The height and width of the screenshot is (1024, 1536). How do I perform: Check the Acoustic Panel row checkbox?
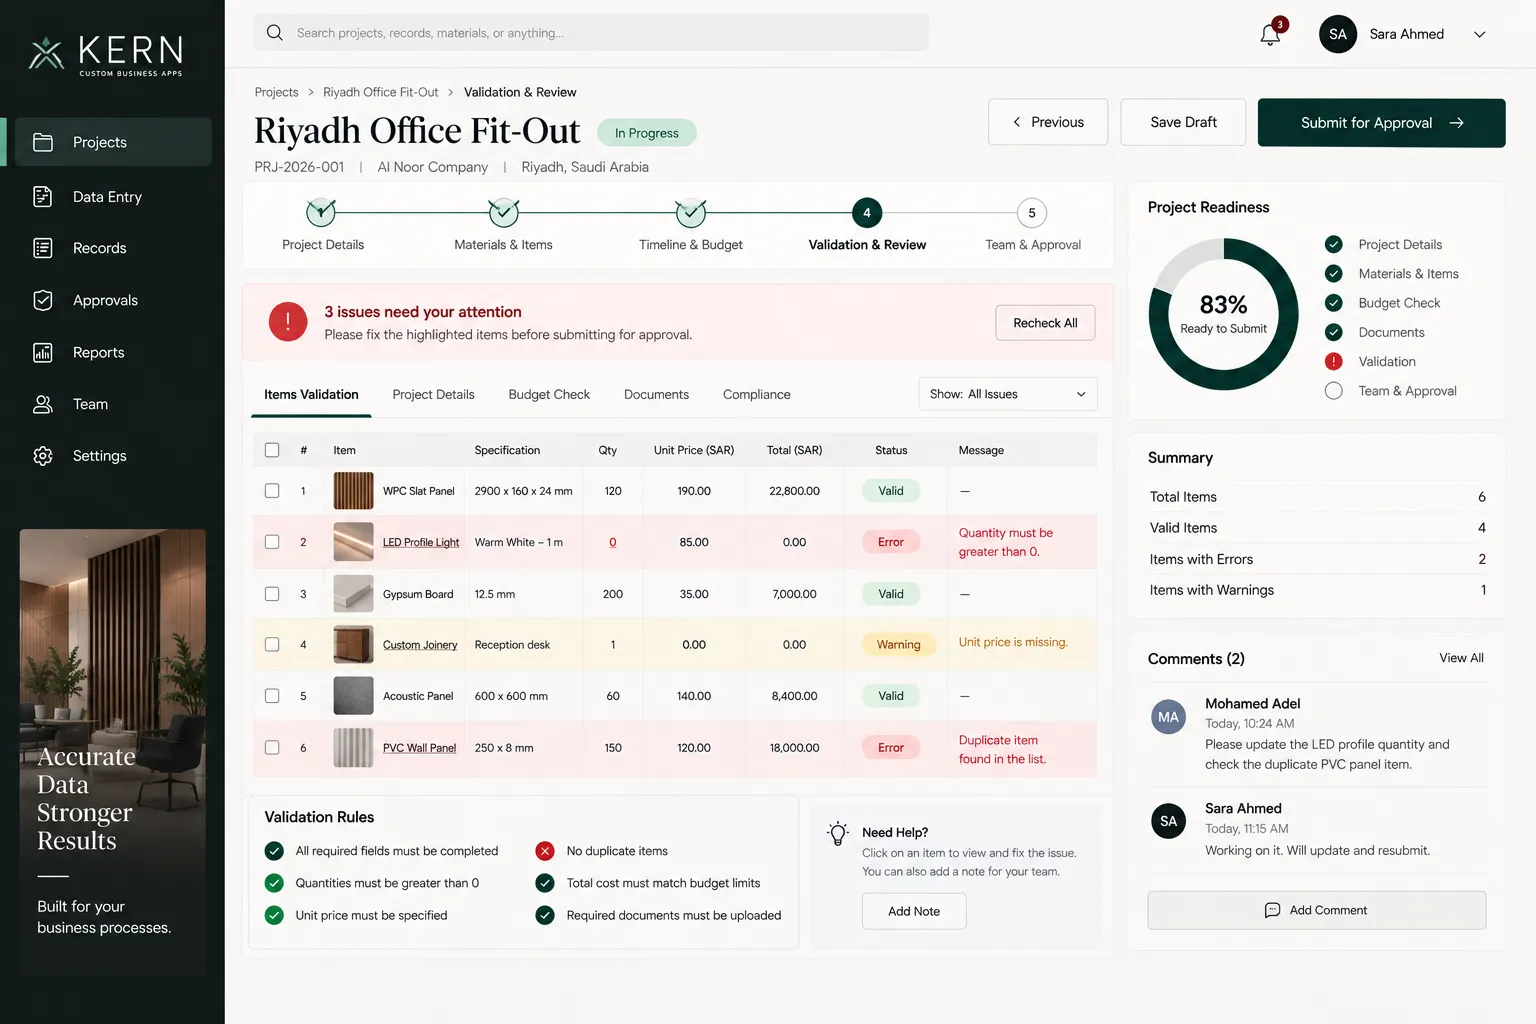pos(272,696)
